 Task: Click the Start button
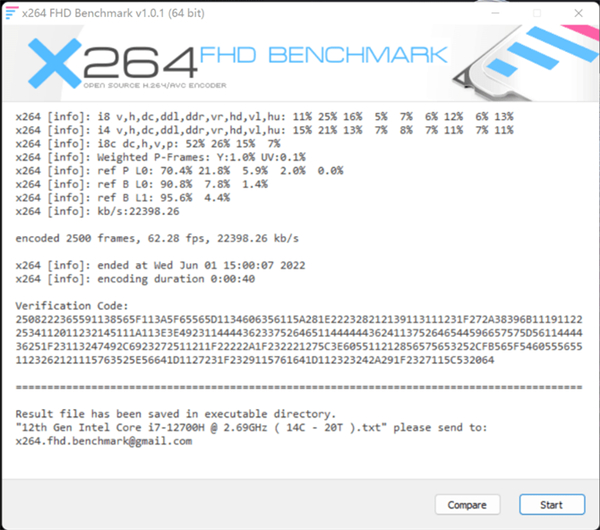[552, 505]
